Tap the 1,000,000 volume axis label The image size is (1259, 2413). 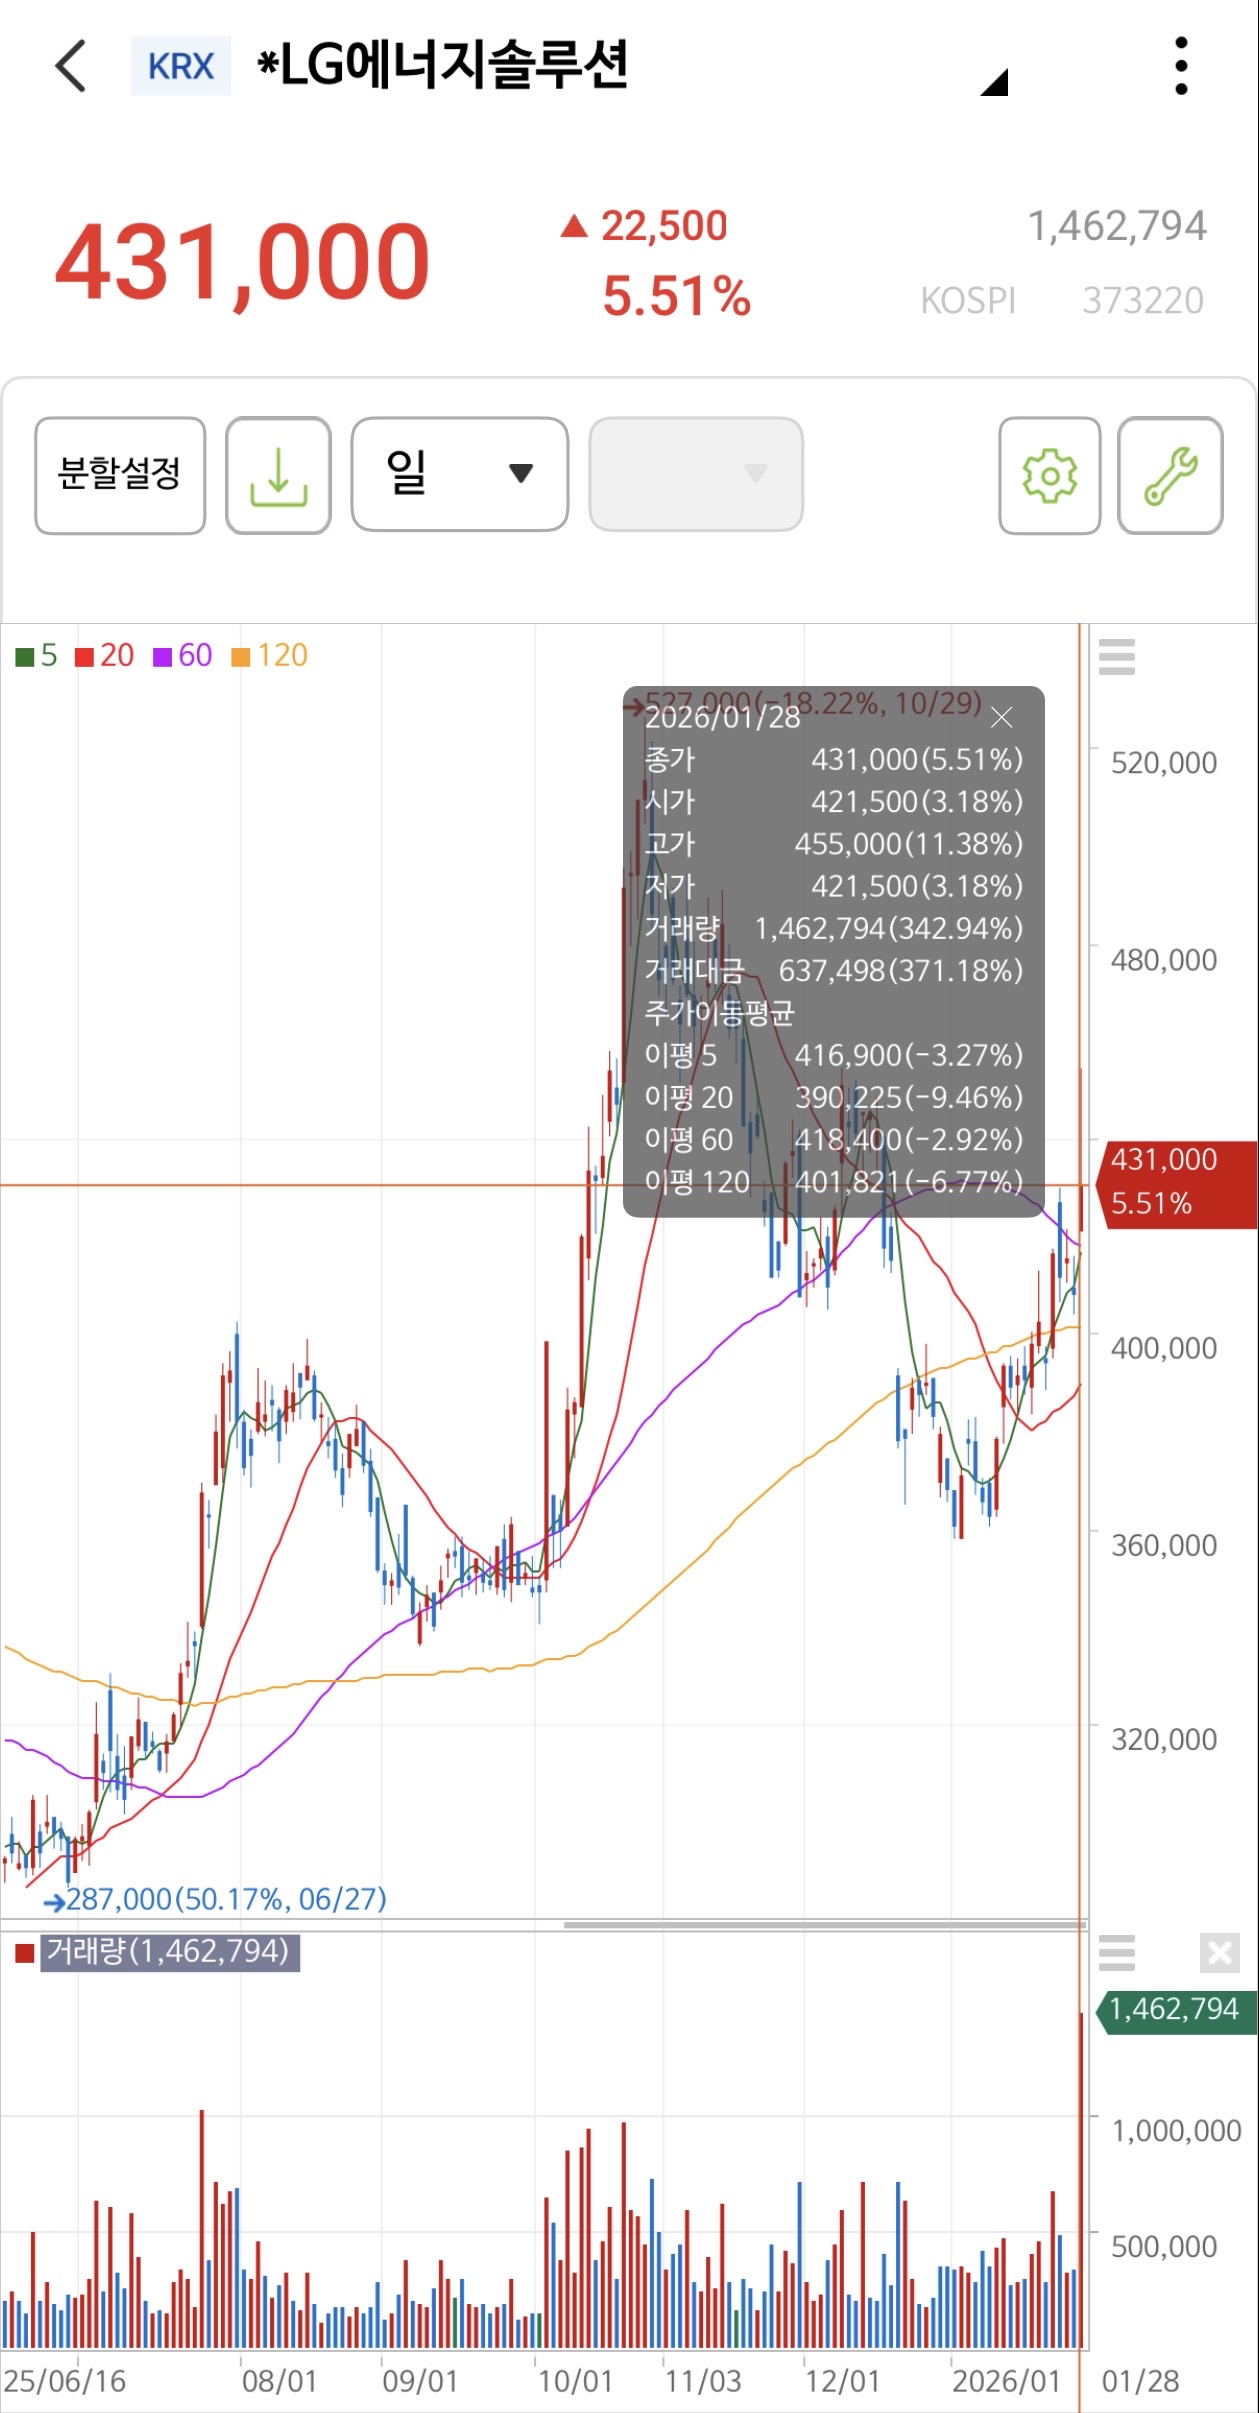1176,2131
